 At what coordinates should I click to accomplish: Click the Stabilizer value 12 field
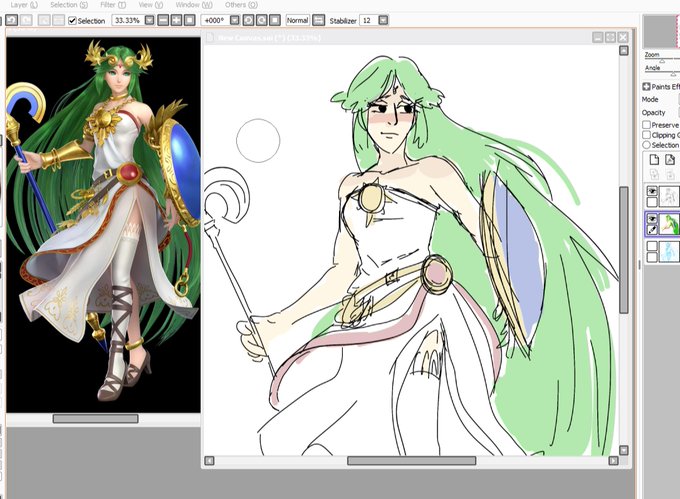368,20
